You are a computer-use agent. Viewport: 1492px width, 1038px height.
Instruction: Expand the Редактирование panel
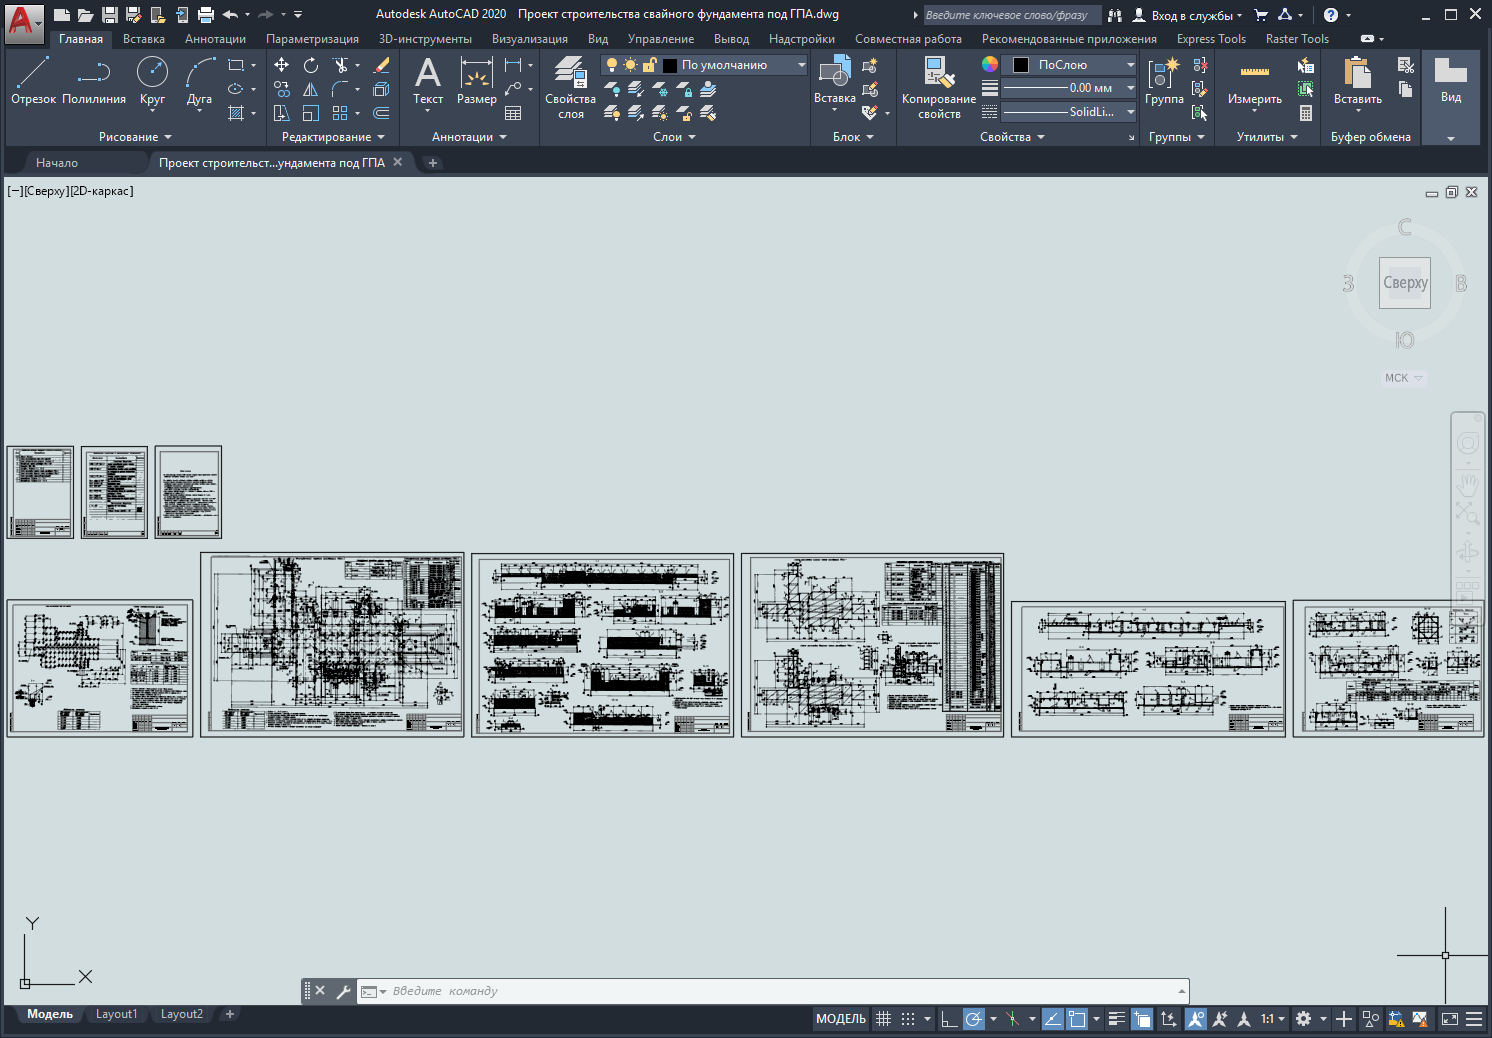(333, 137)
